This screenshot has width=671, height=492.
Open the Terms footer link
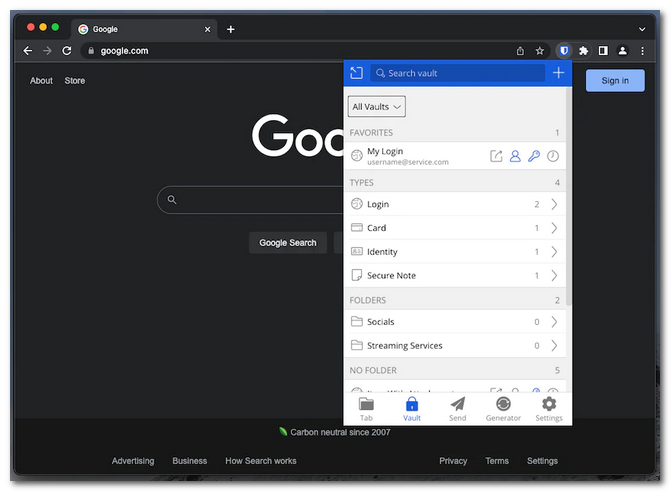(497, 461)
